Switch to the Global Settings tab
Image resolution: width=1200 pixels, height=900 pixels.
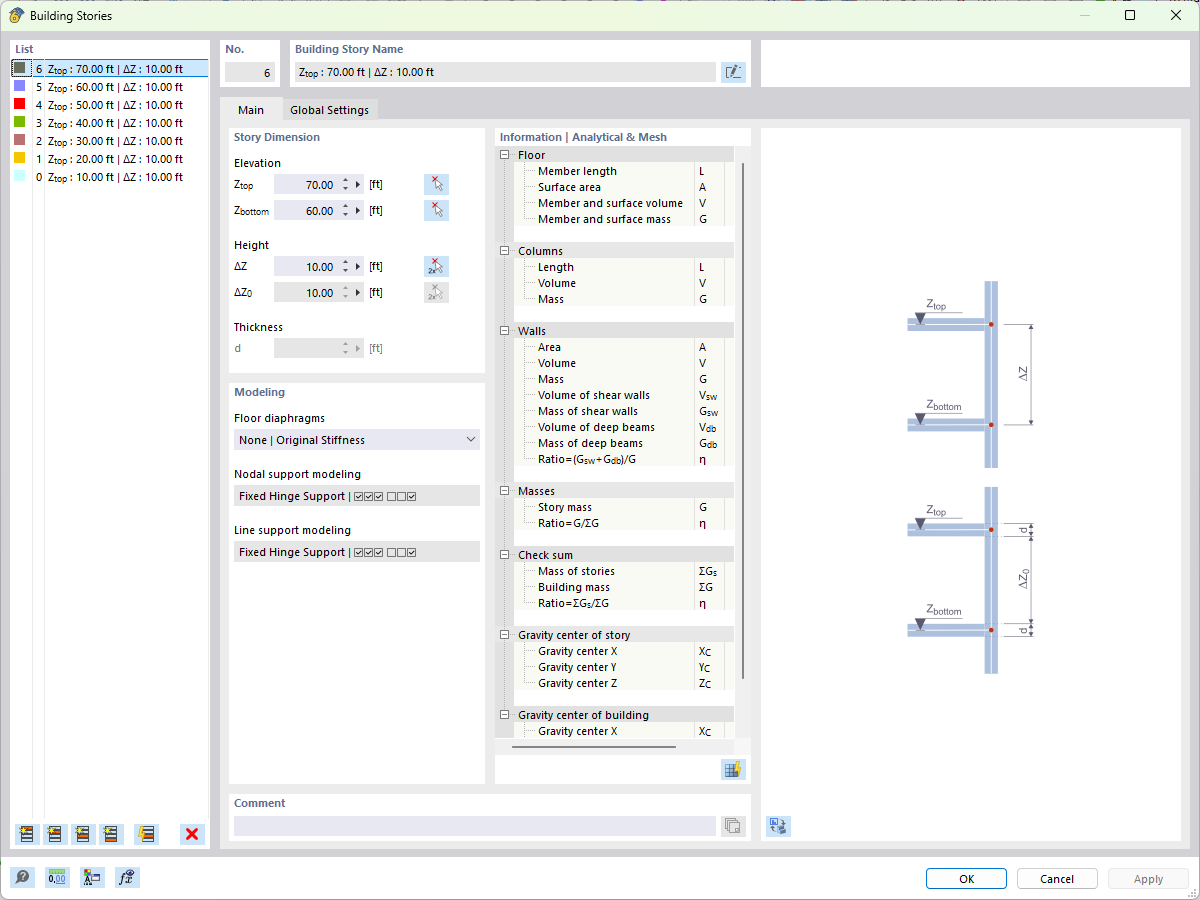[329, 110]
